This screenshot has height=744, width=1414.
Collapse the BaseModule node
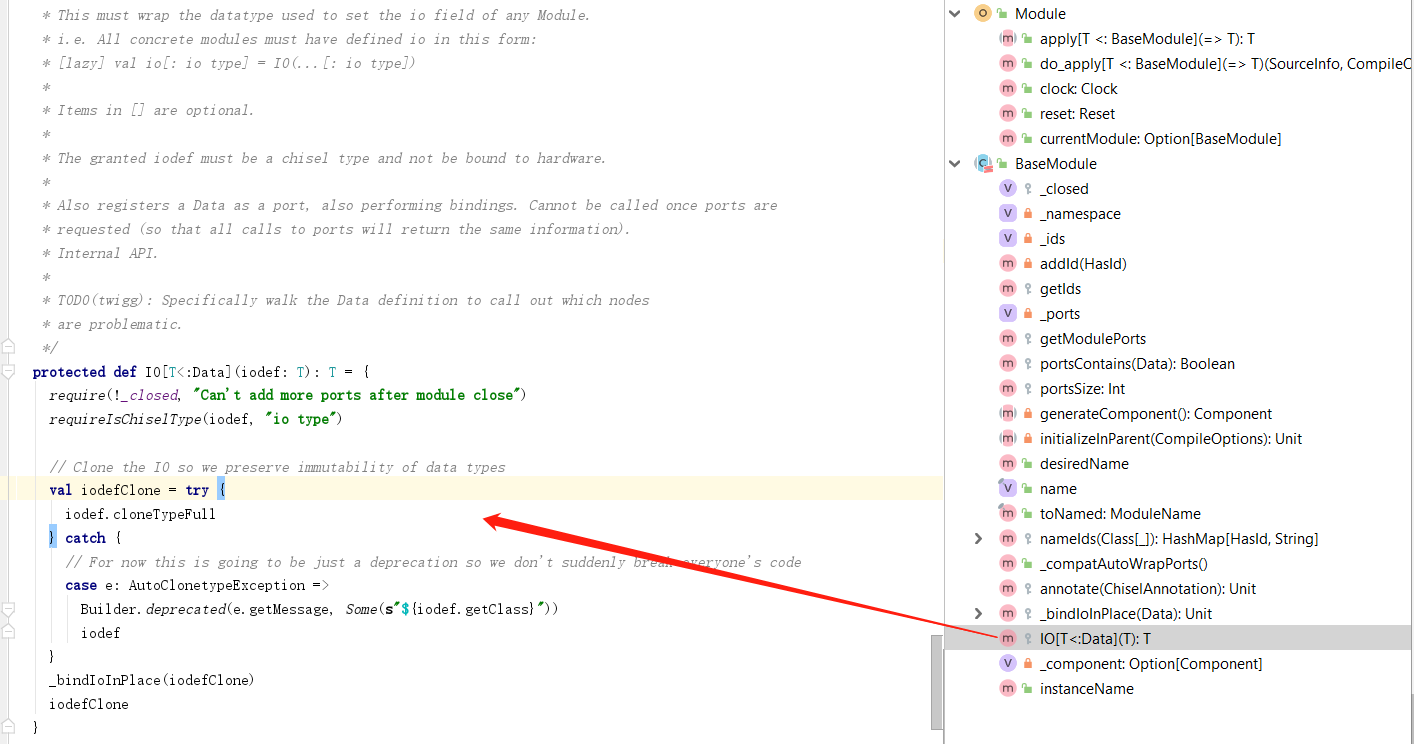coord(954,164)
